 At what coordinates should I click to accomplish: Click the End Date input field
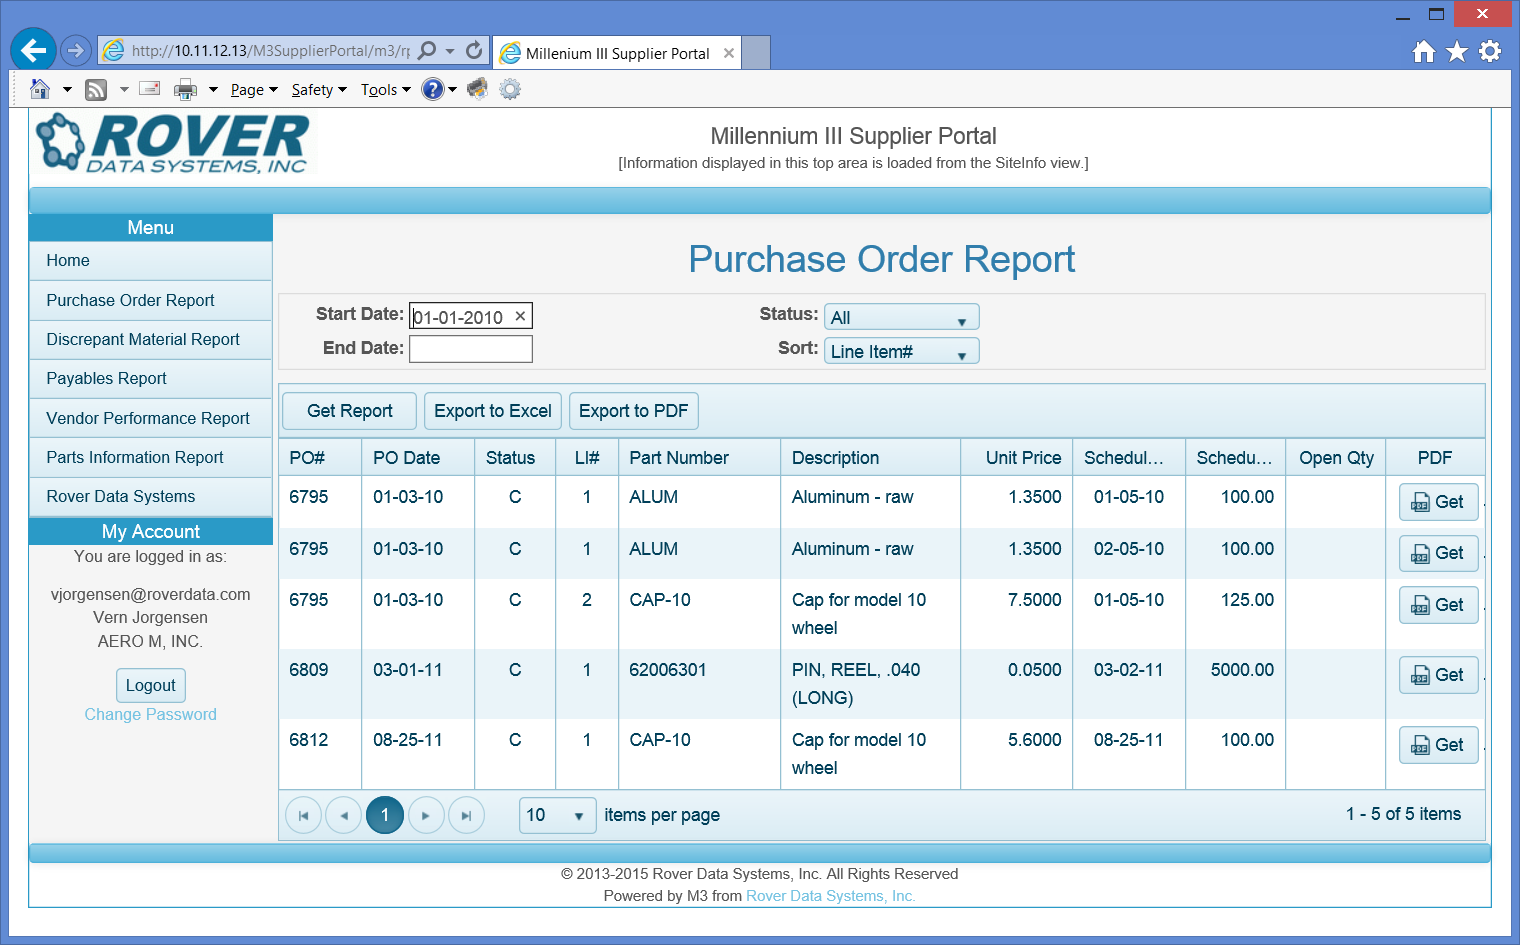(x=471, y=349)
